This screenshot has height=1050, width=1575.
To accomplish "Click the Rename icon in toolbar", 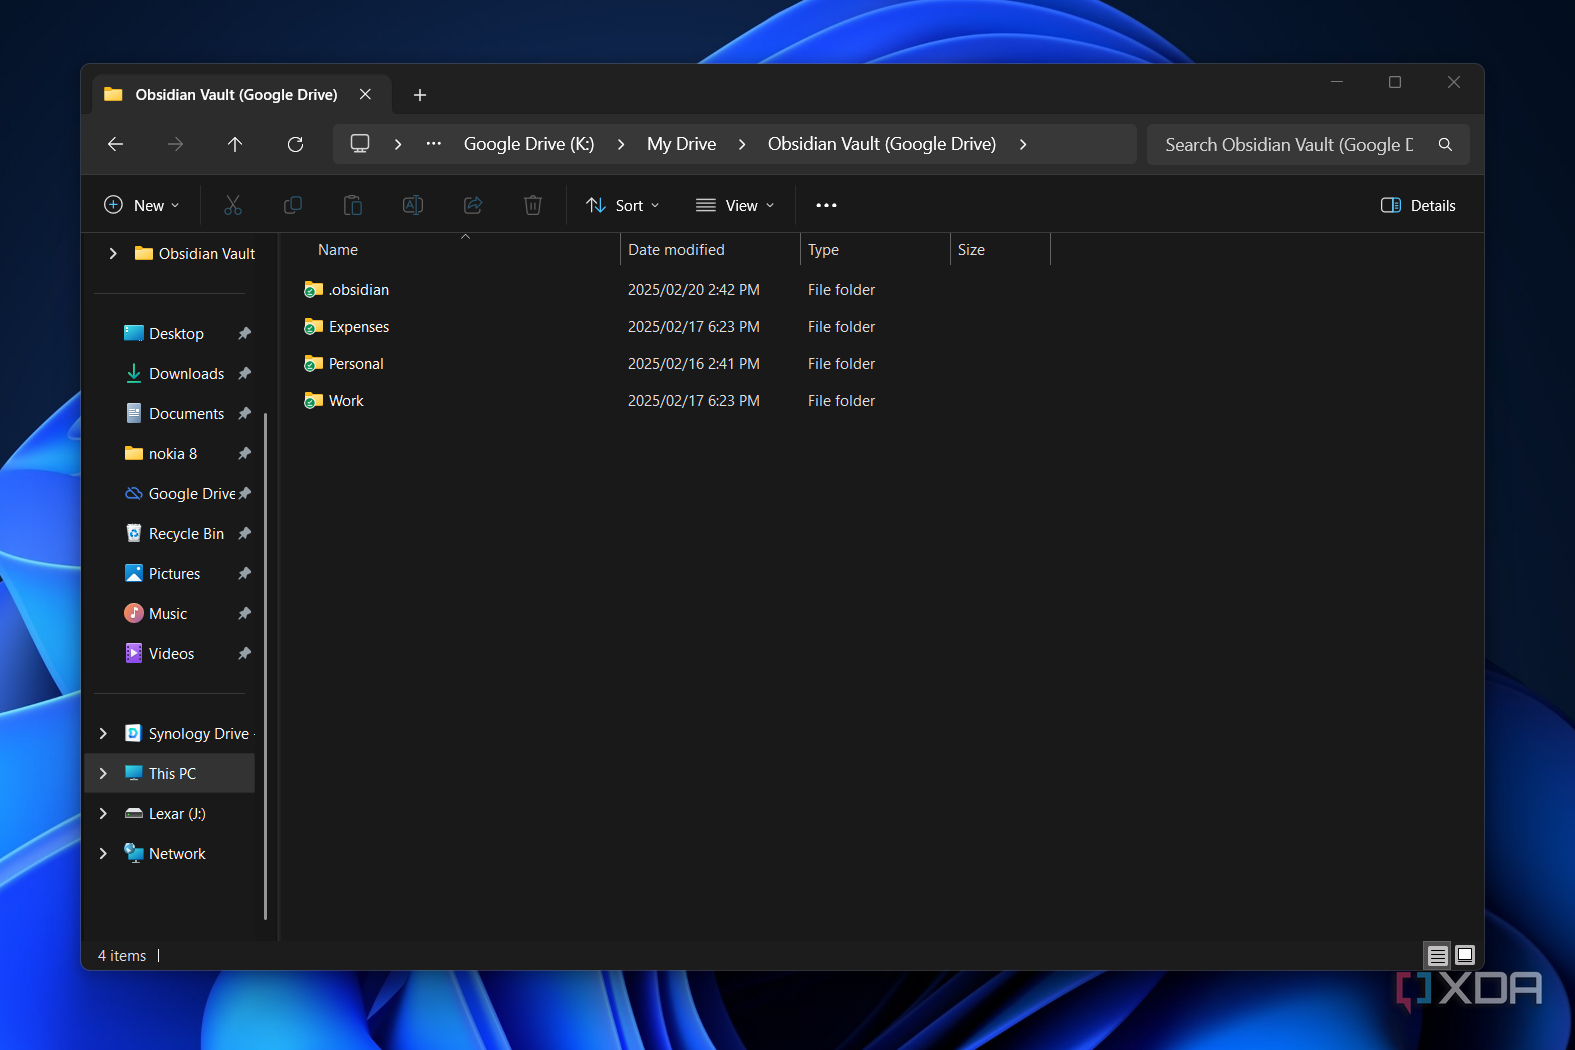I will 413,205.
